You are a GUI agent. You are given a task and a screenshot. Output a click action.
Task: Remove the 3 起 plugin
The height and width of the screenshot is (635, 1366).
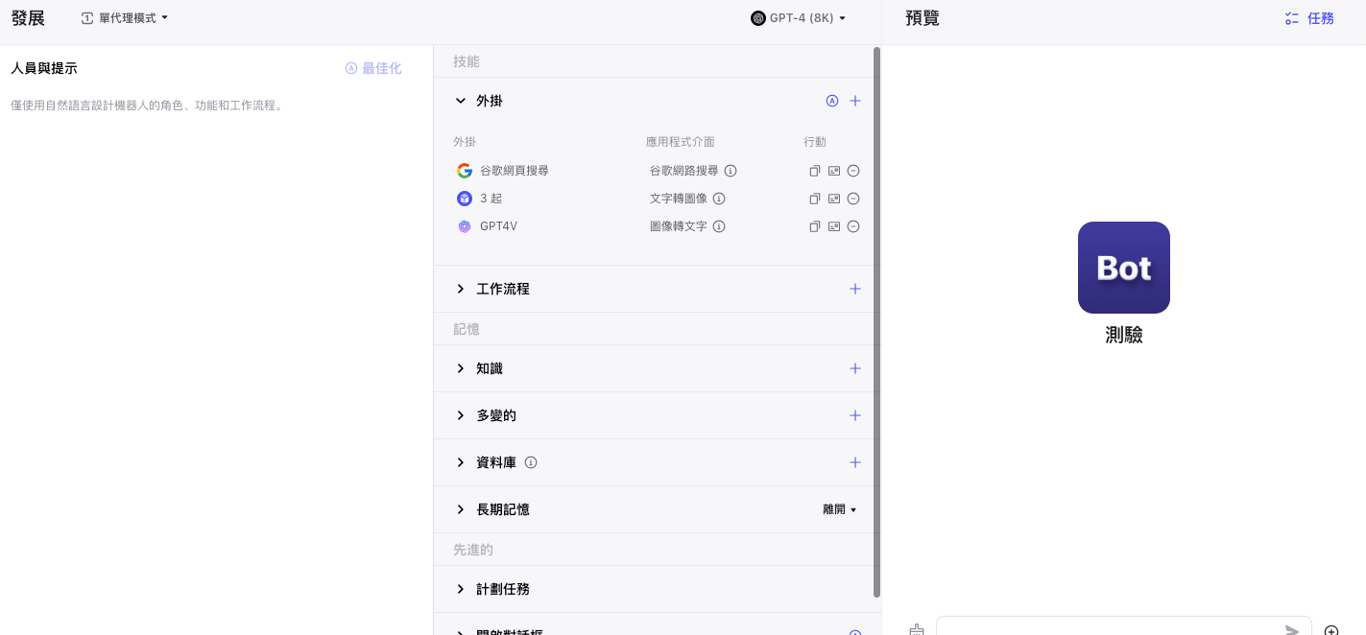(853, 199)
